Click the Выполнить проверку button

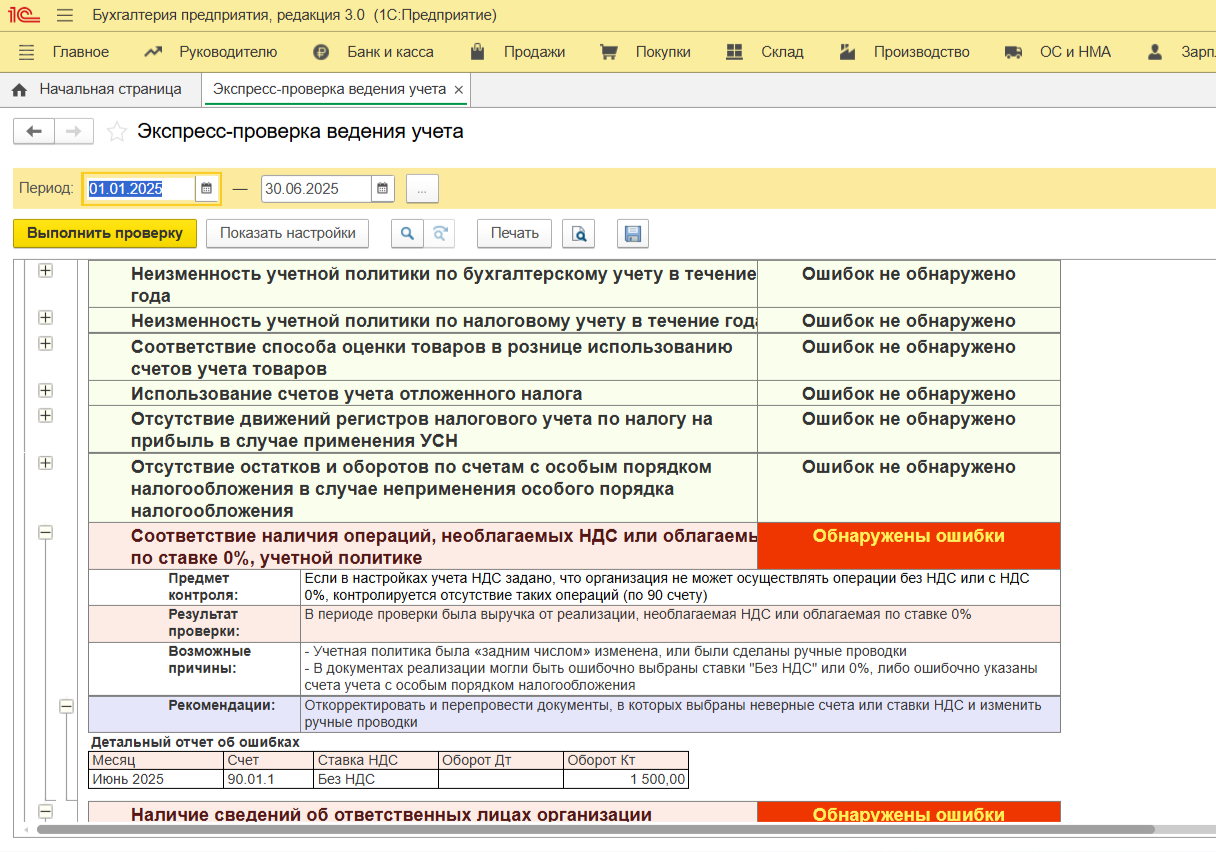click(105, 233)
